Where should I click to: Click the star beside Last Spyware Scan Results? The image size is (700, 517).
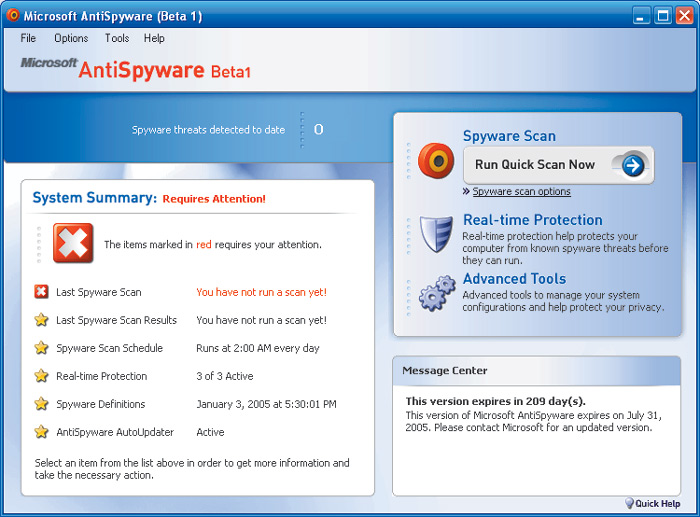point(41,320)
